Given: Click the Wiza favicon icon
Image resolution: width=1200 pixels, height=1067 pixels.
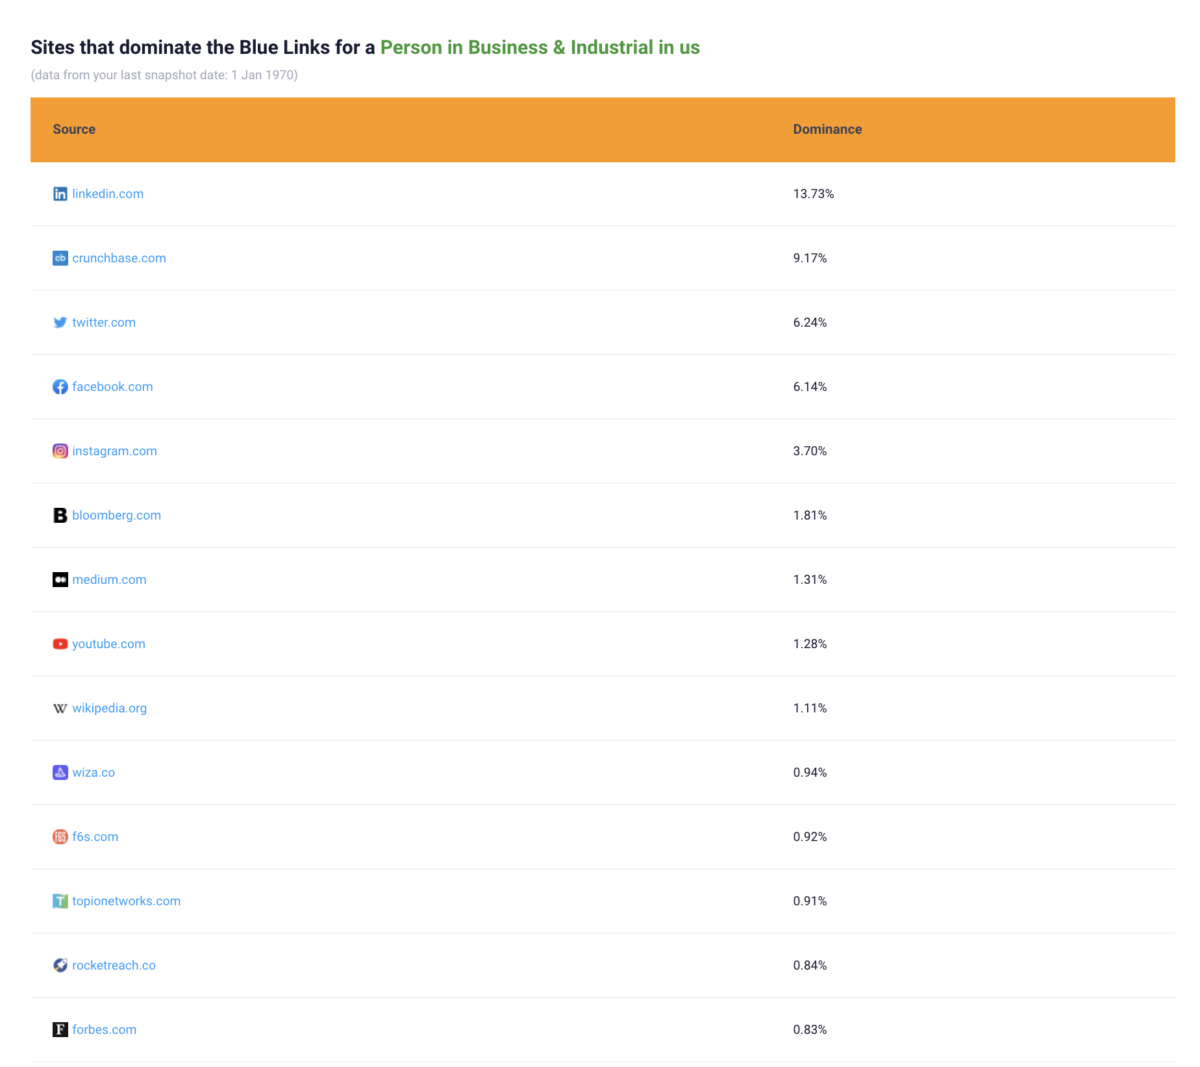Looking at the screenshot, I should pyautogui.click(x=60, y=773).
